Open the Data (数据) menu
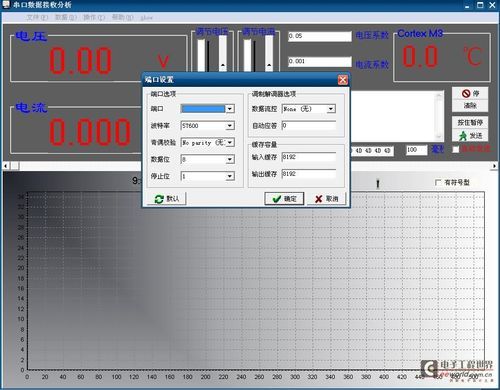Viewport: 500px width, 390px height. coord(66,17)
